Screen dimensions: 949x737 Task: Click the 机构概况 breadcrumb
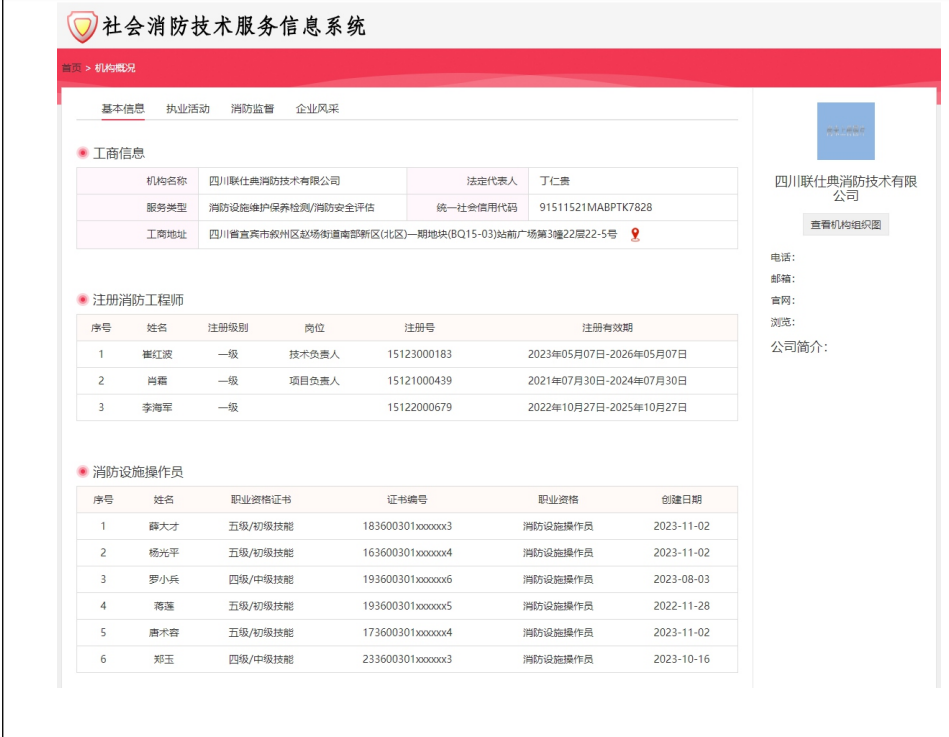115,68
